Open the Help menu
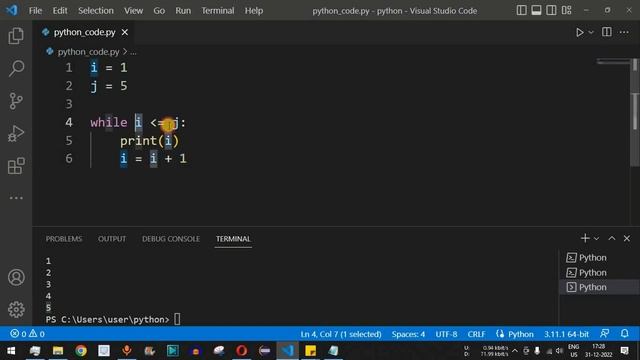This screenshot has width=640, height=360. point(253,11)
